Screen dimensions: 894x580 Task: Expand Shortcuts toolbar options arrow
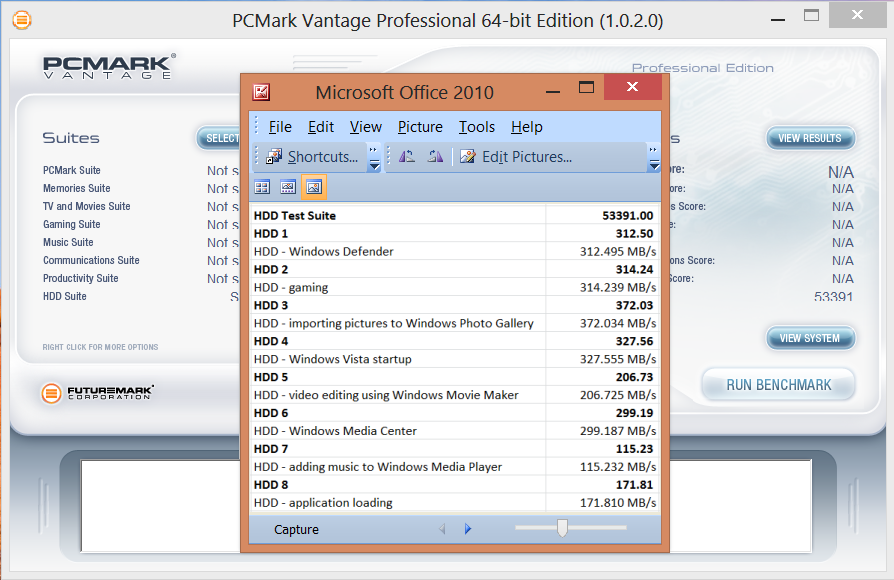(374, 158)
